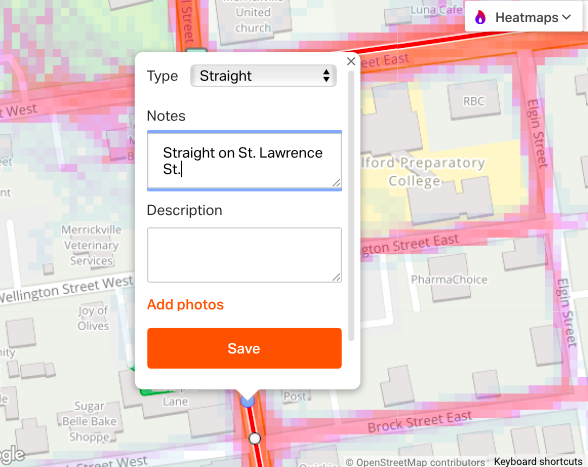This screenshot has height=467, width=588.
Task: Select the blue route point marker
Action: (x=248, y=401)
